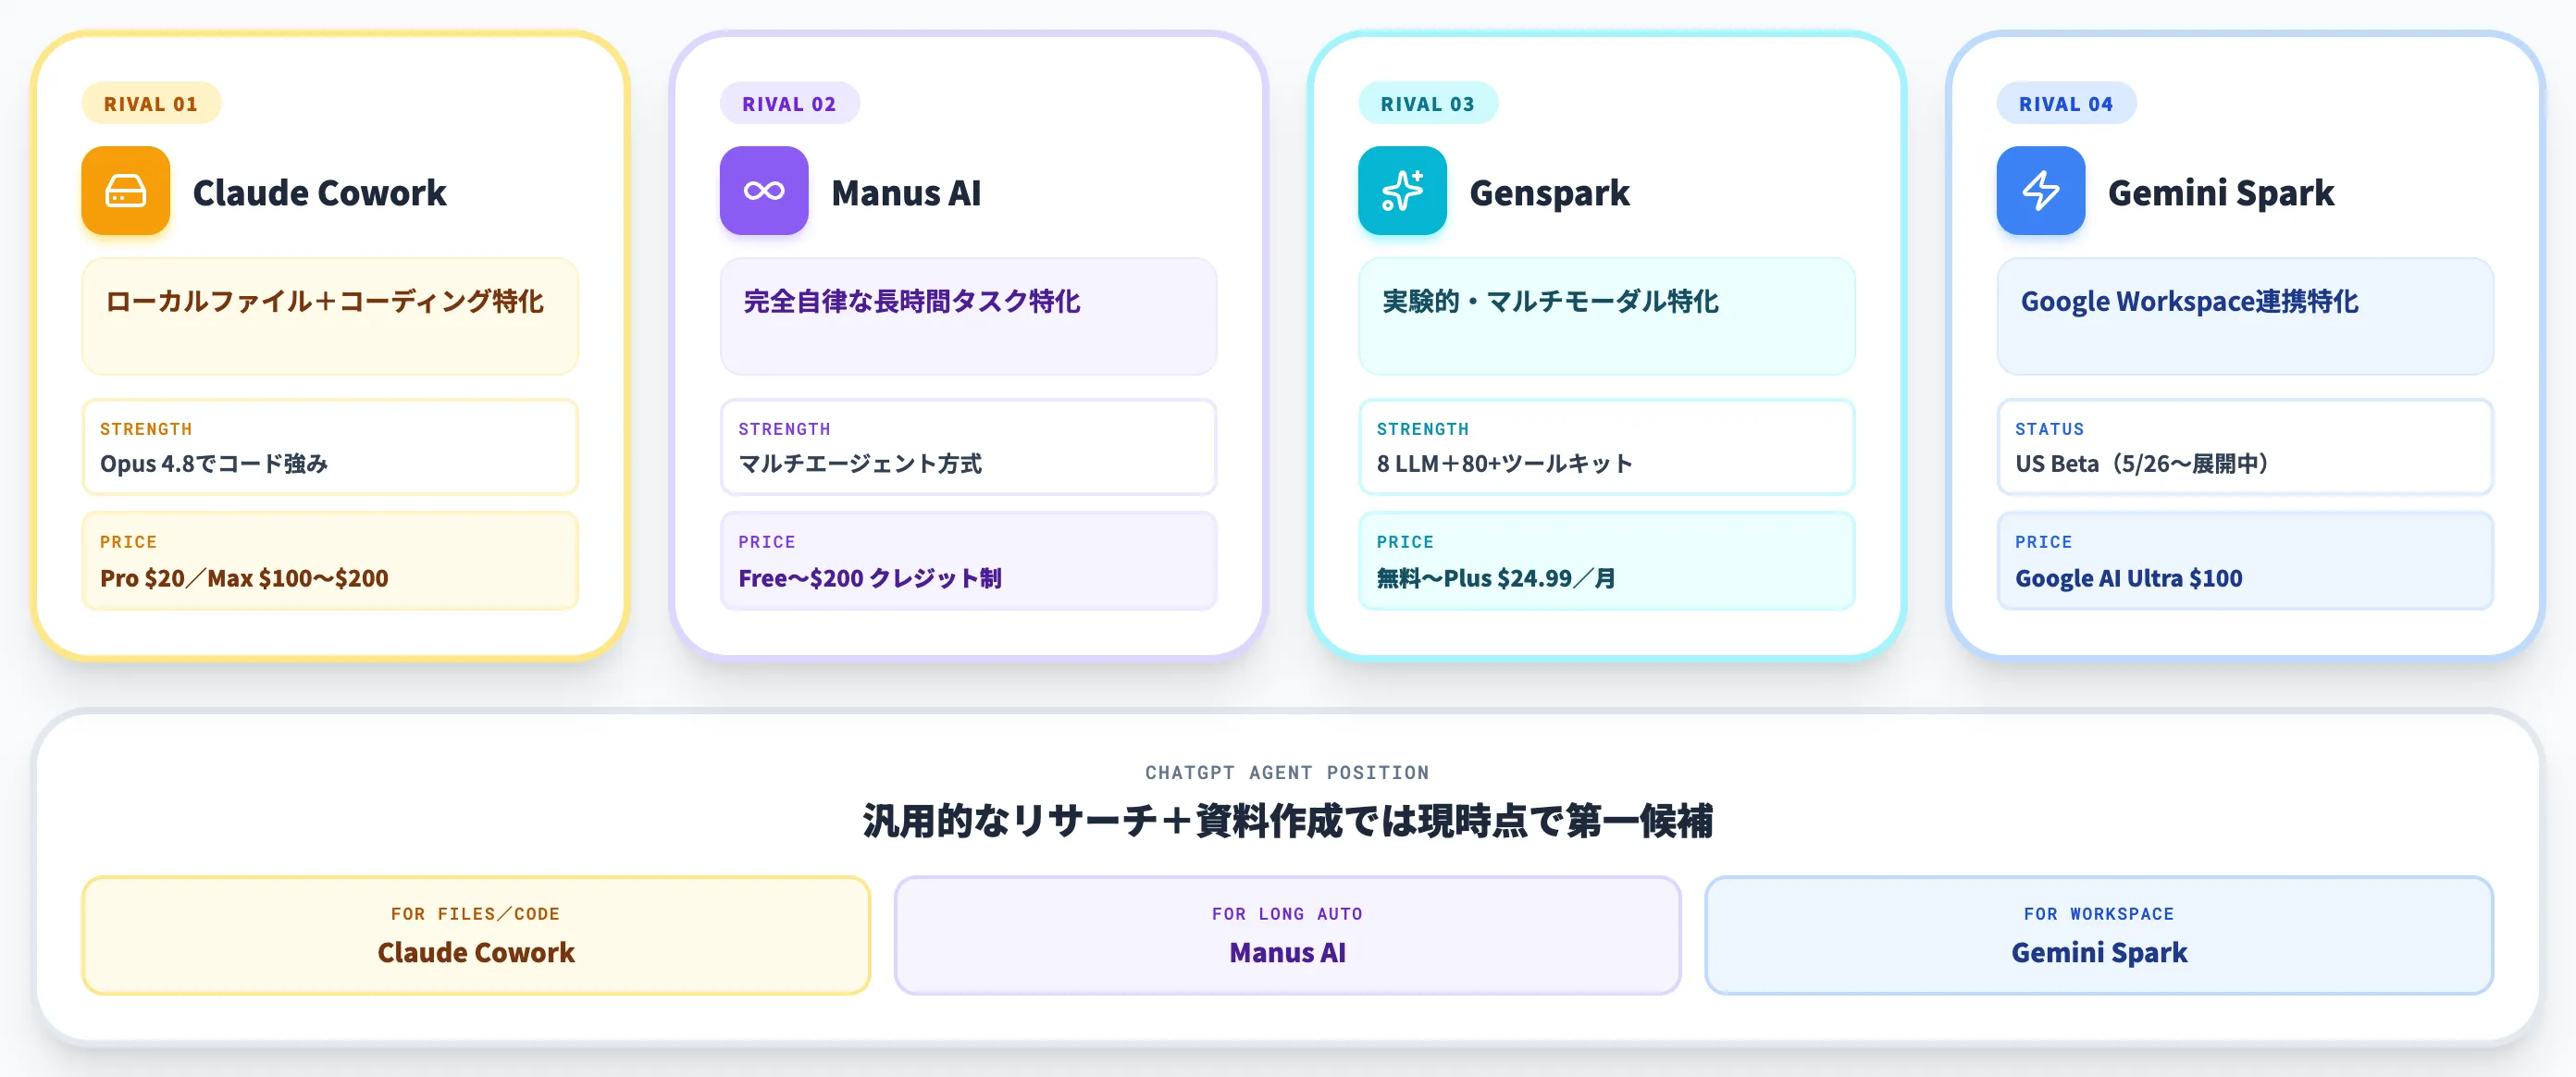Click the orange Claude Cowork drive icon
Screen dimensions: 2576x1077
tap(126, 191)
